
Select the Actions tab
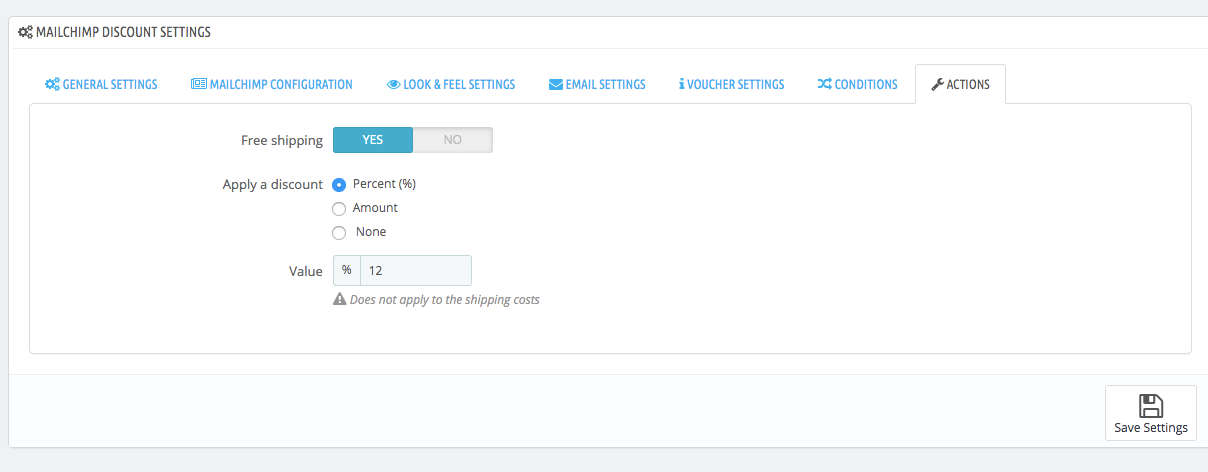coord(960,84)
